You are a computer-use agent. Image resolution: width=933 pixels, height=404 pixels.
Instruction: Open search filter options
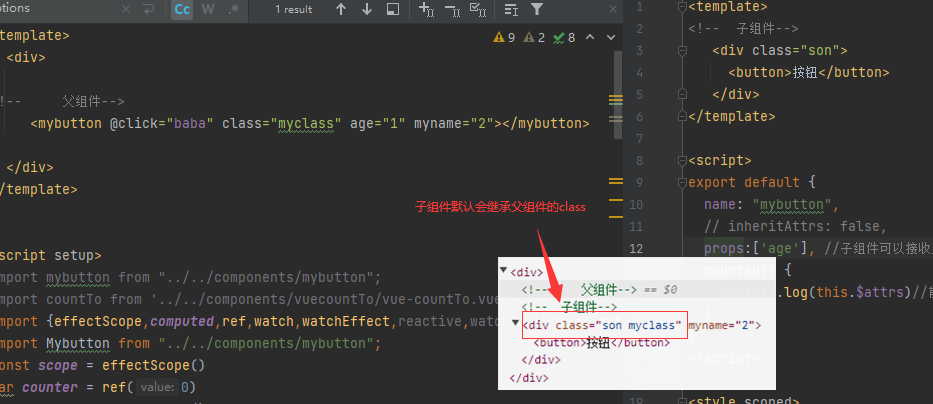[537, 10]
